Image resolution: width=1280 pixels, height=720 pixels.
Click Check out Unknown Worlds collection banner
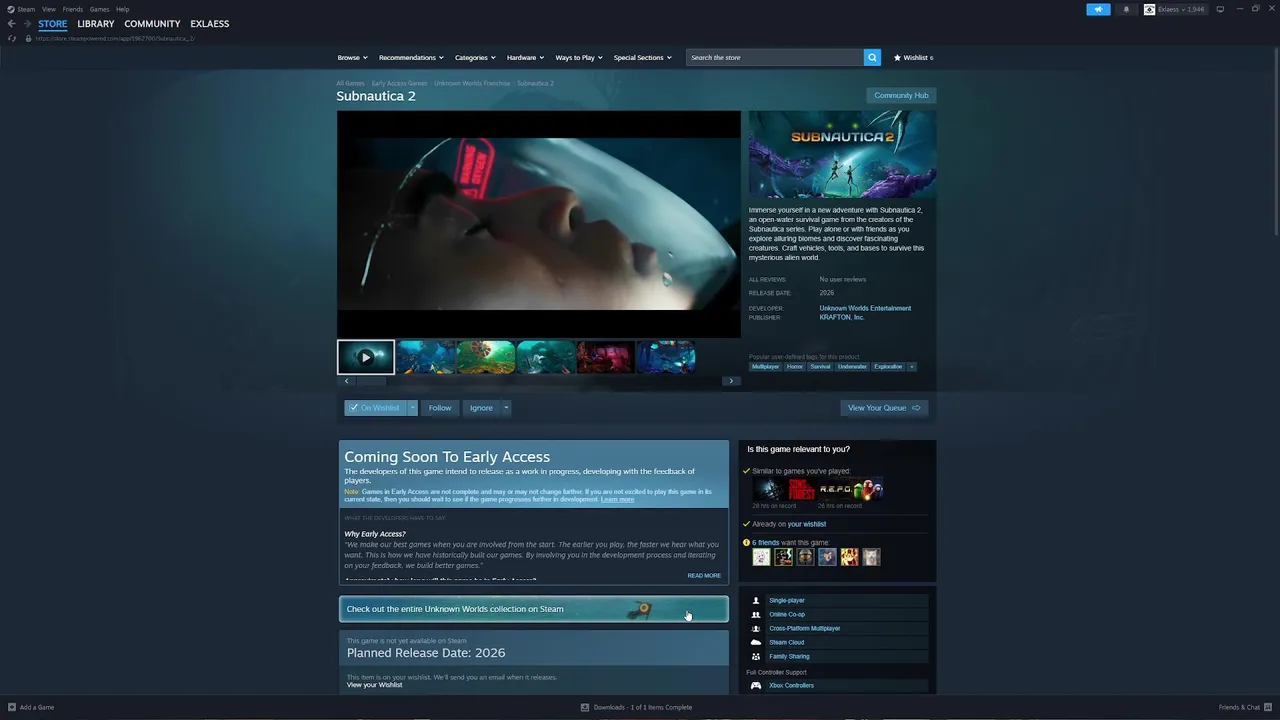click(534, 609)
